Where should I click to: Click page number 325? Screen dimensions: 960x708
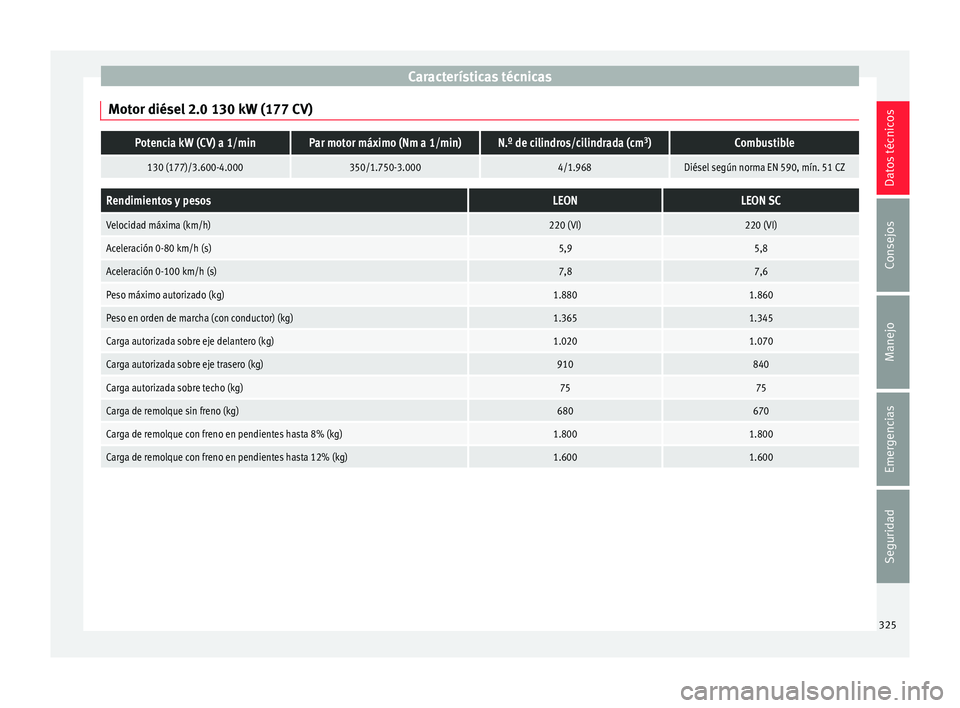pyautogui.click(x=887, y=625)
